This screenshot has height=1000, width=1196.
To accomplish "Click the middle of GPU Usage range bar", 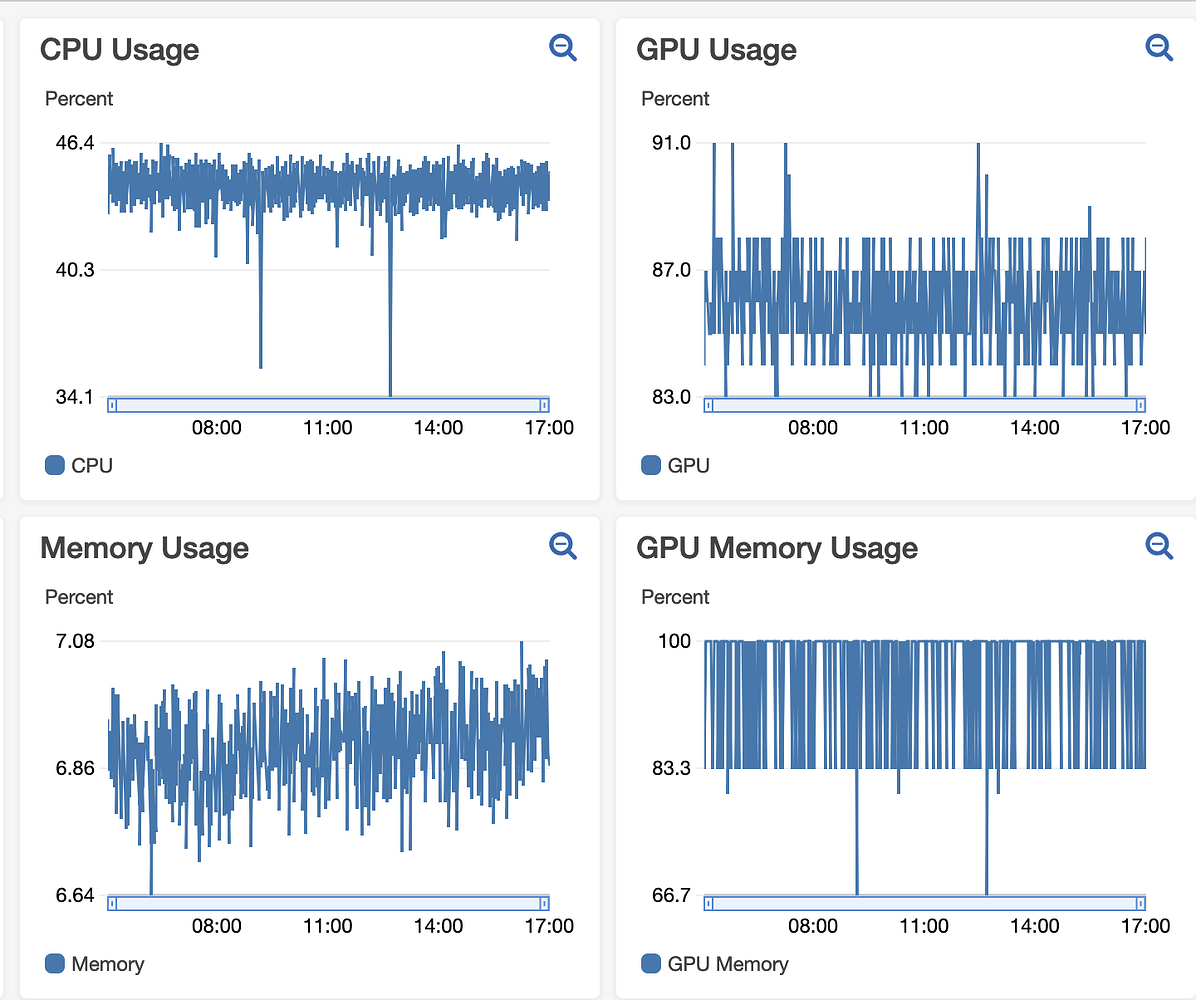I will point(925,405).
